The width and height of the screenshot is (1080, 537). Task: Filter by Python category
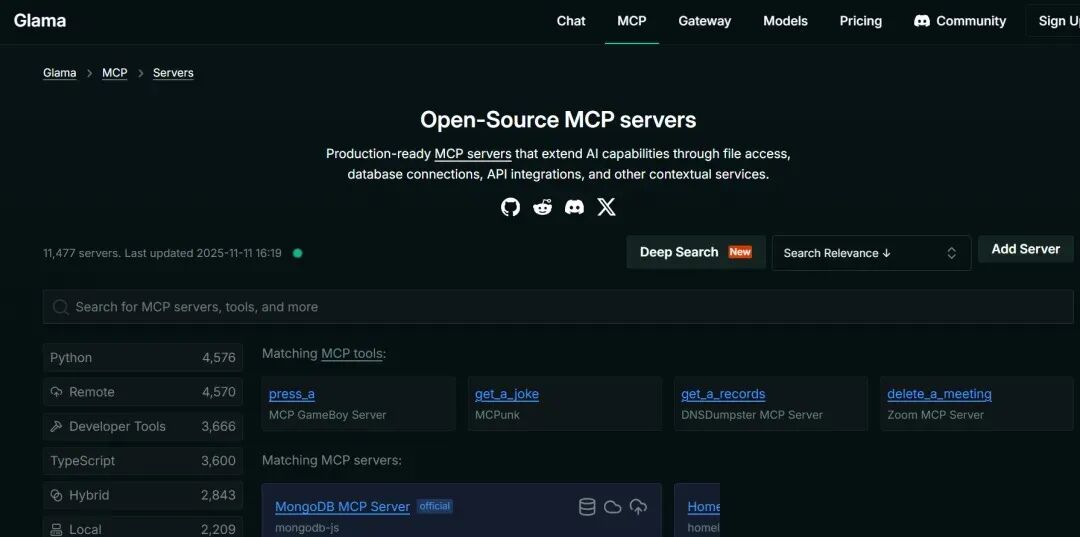143,358
